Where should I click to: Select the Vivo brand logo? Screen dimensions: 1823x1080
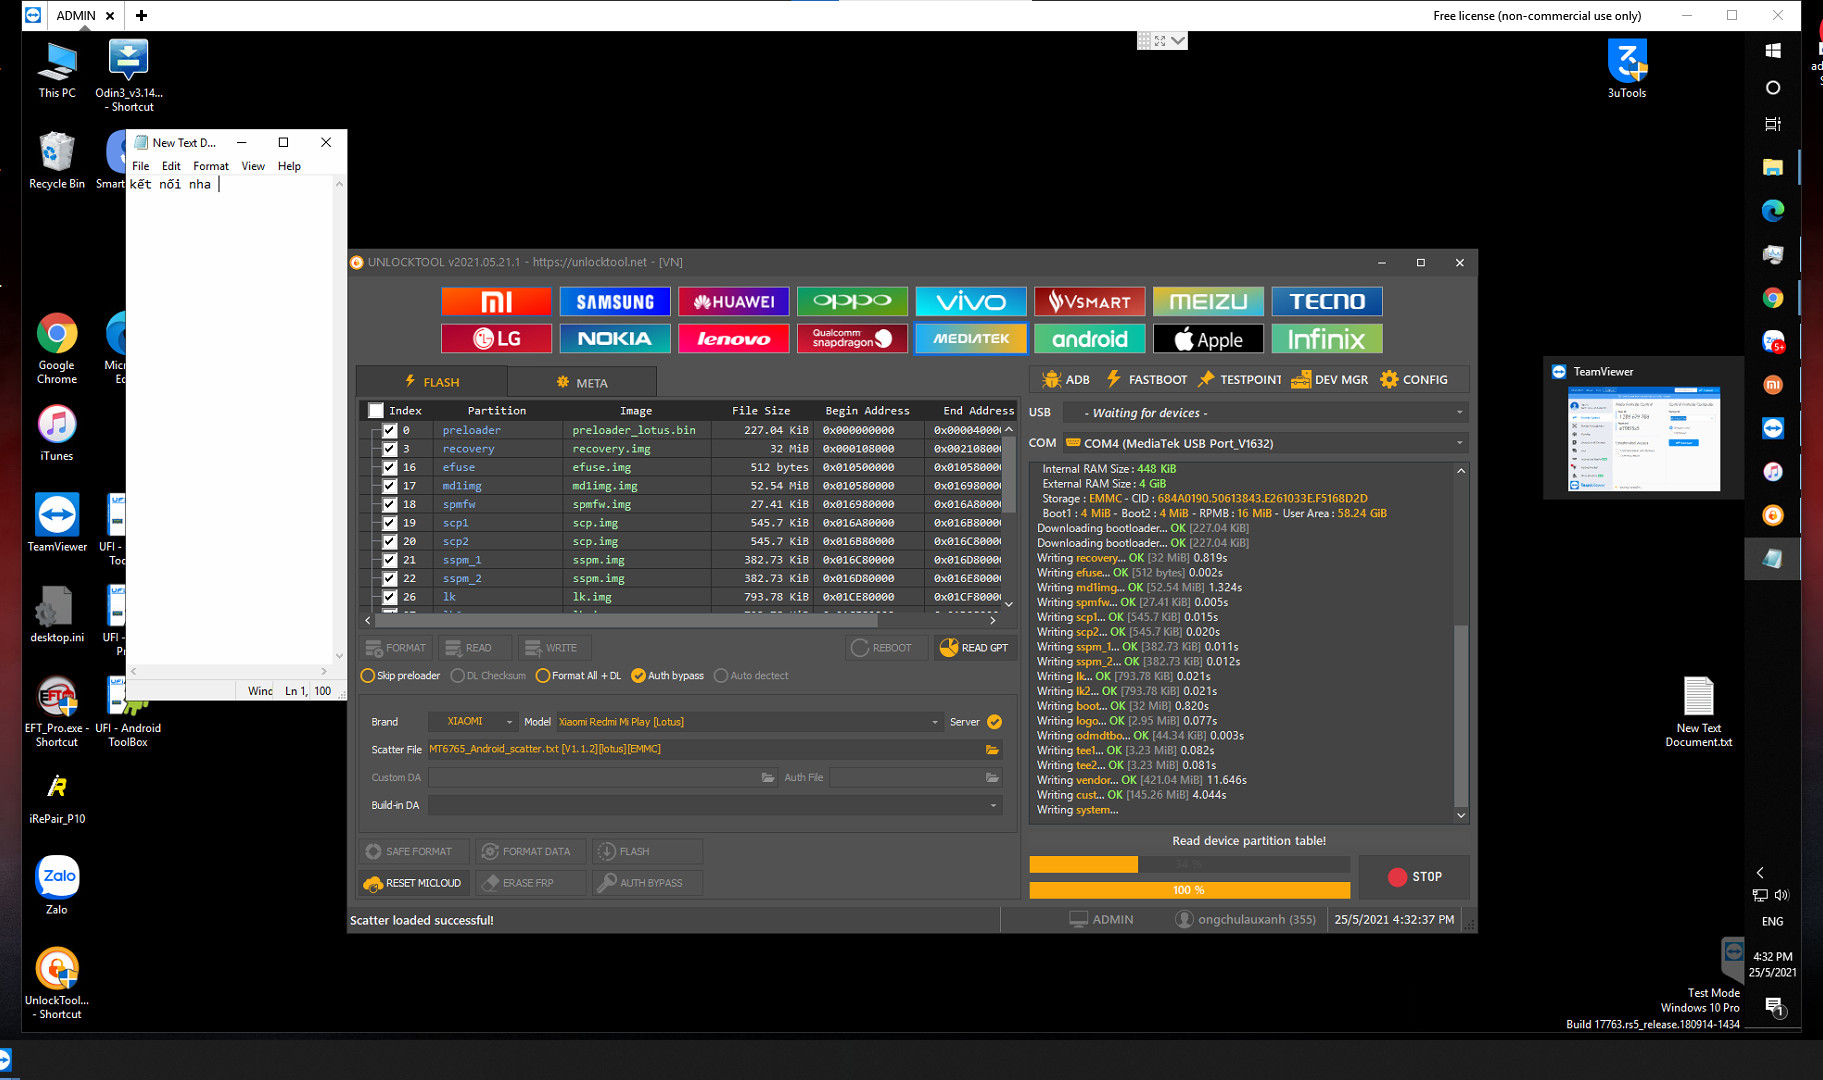[x=971, y=301]
